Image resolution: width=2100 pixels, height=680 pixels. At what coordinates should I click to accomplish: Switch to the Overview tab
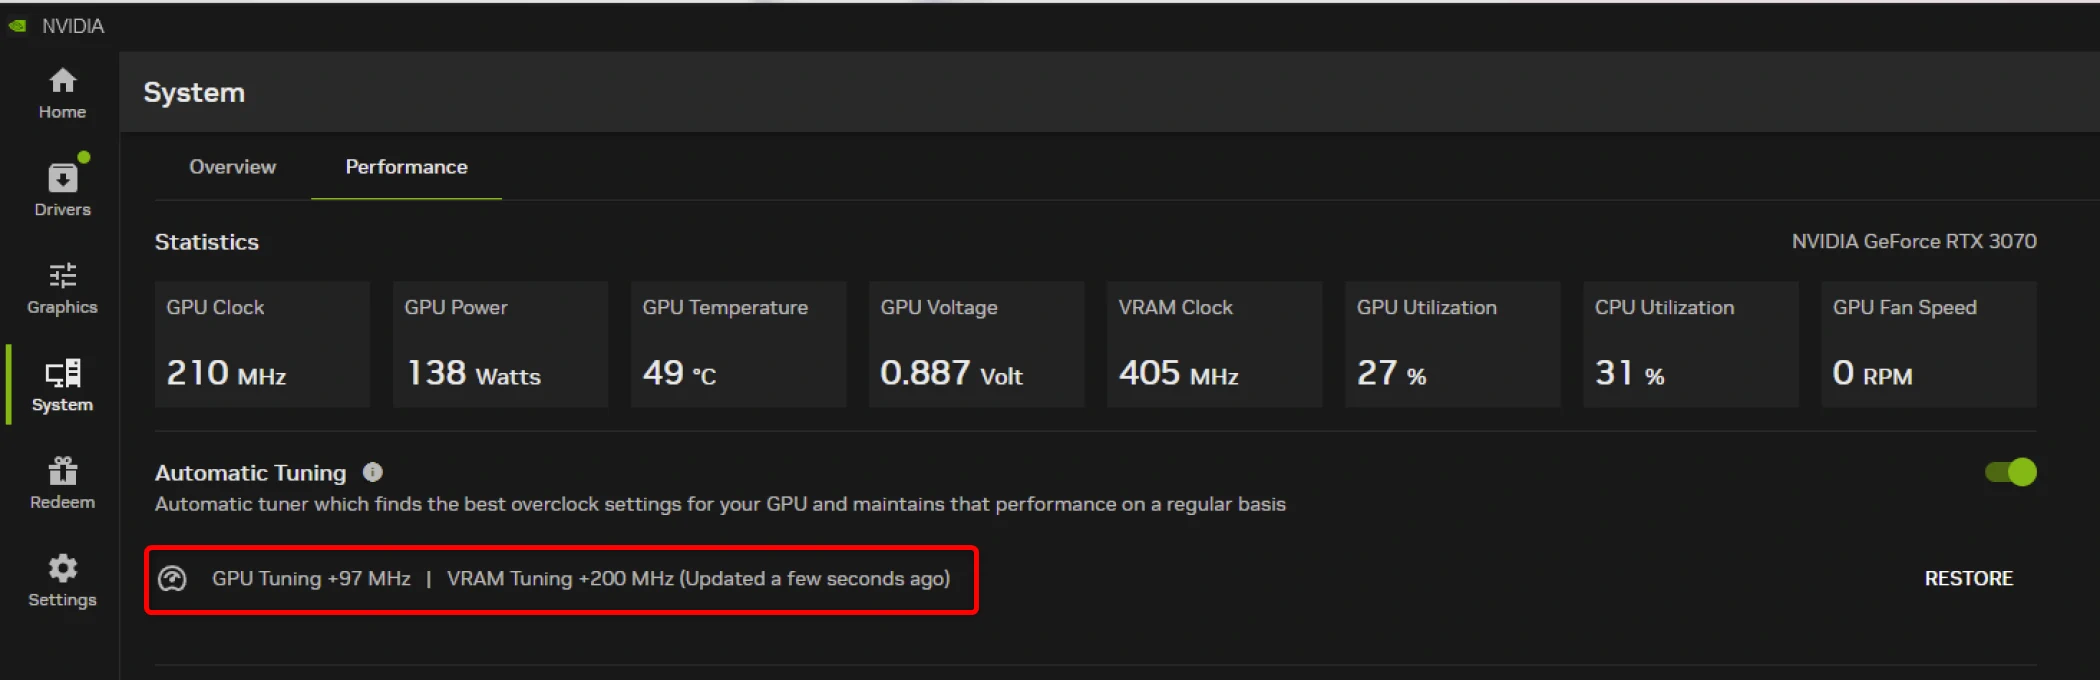pyautogui.click(x=232, y=167)
